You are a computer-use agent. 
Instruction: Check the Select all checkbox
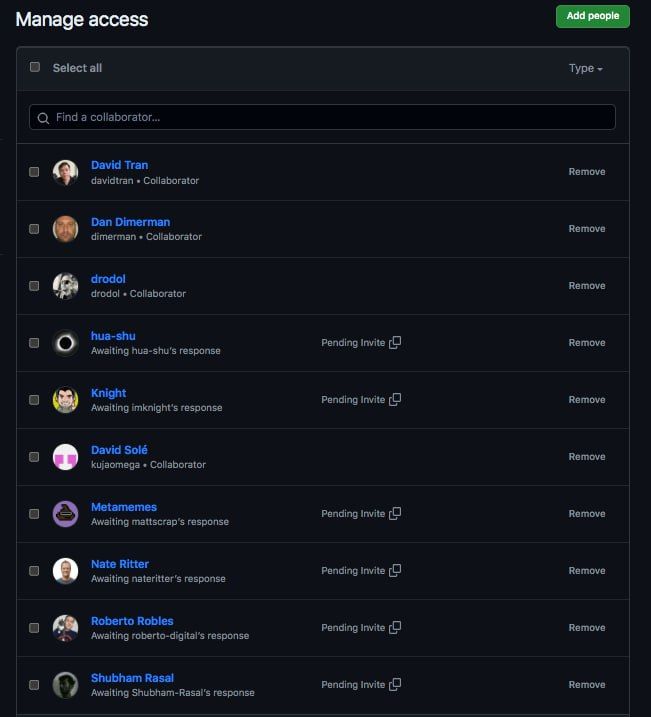(35, 67)
